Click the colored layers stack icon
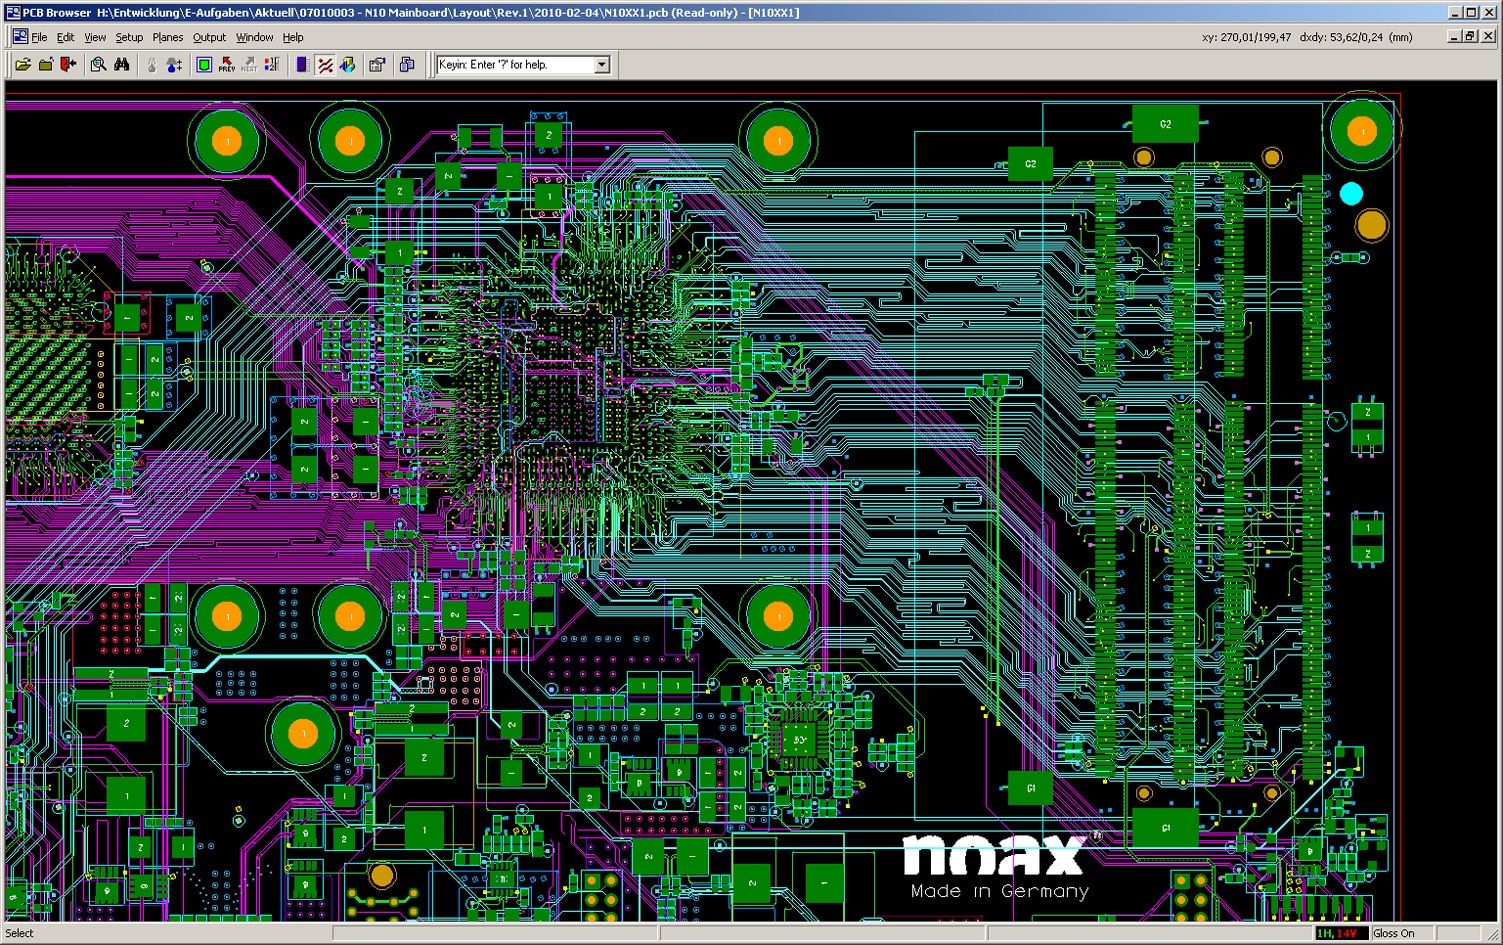 pos(347,65)
